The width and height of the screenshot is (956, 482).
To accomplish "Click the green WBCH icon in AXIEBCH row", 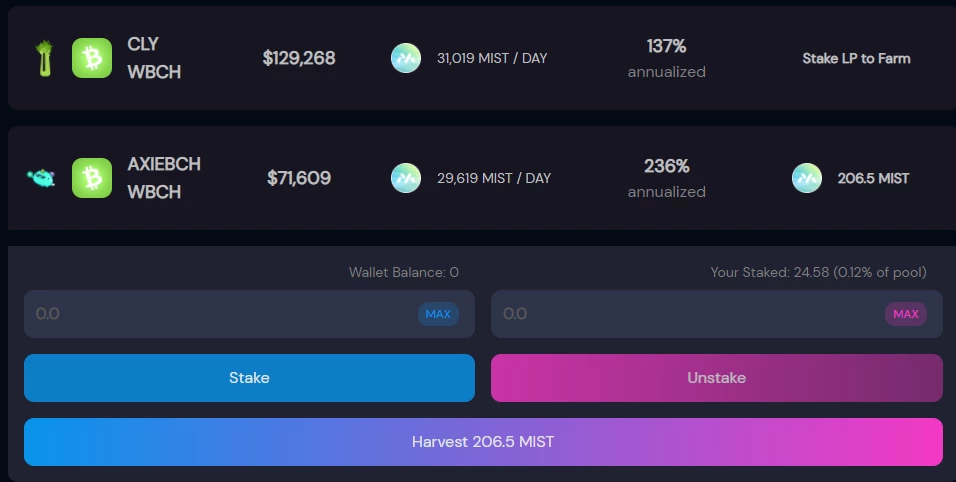I will [92, 178].
